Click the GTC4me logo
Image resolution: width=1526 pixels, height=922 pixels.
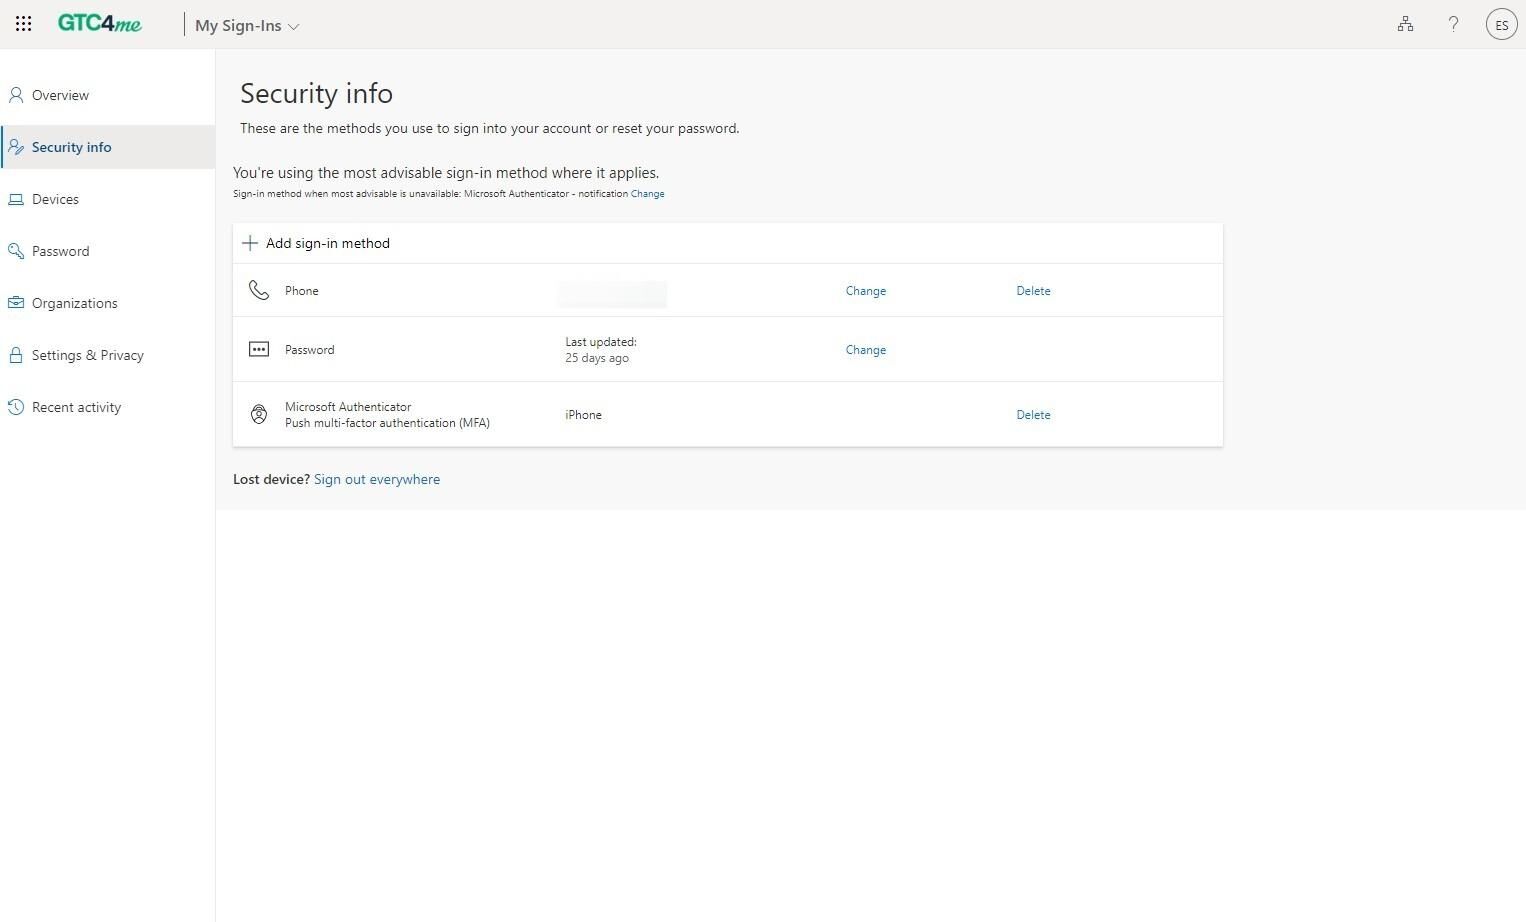click(100, 24)
